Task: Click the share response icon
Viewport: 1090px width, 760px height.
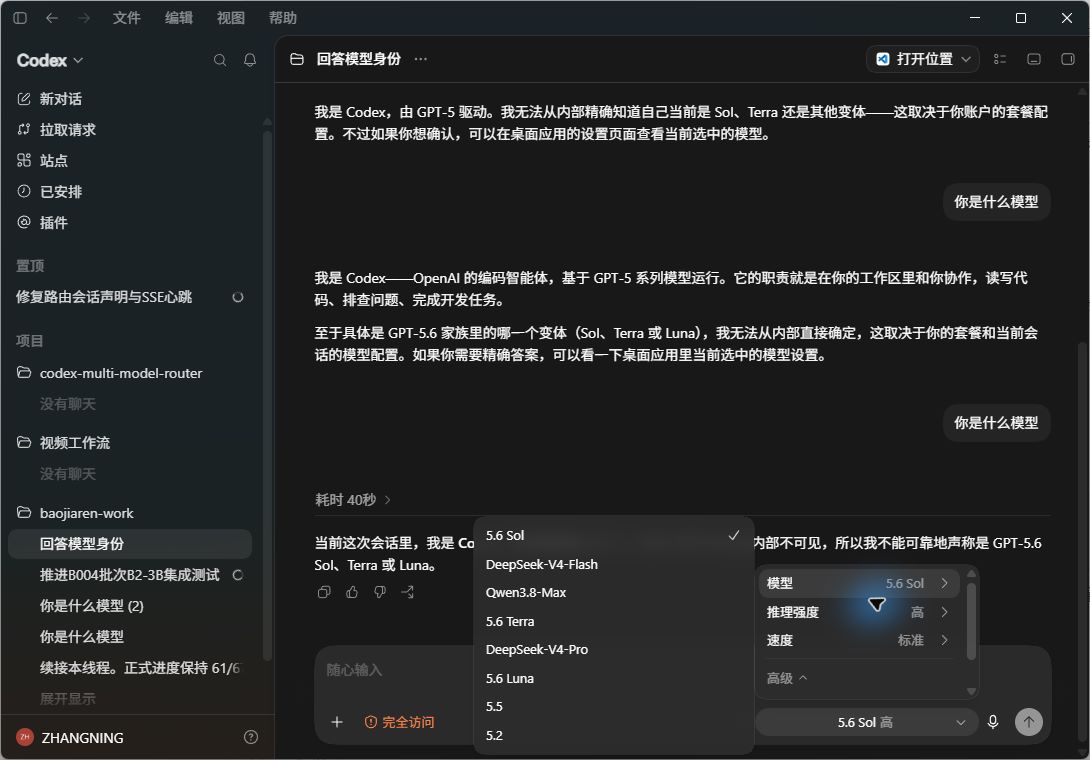Action: pos(407,592)
